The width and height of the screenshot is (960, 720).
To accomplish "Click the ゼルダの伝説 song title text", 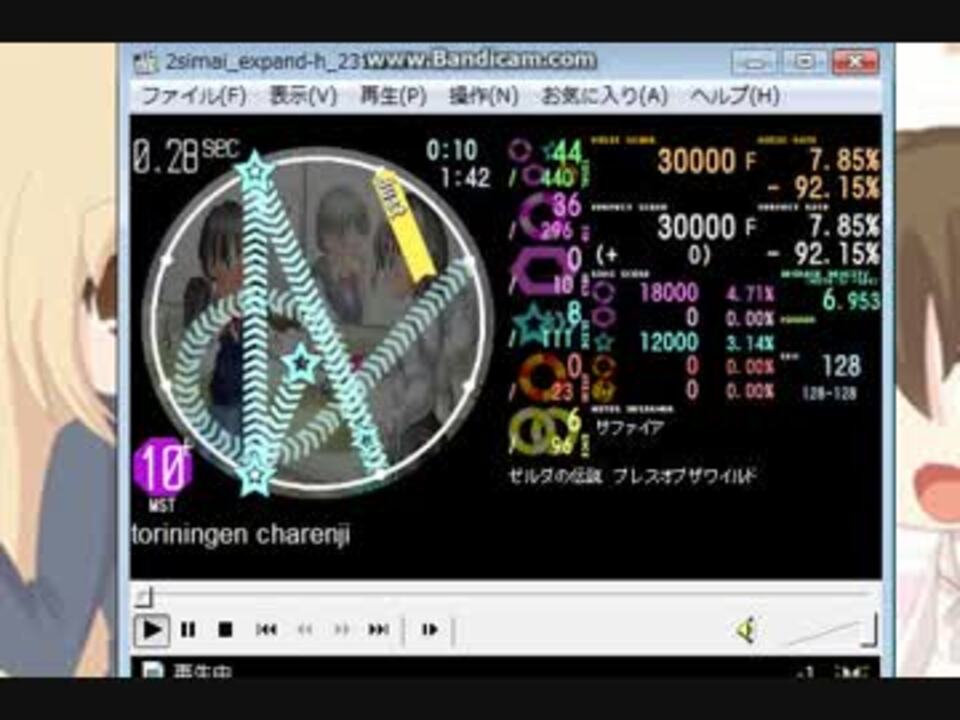I will pyautogui.click(x=633, y=476).
